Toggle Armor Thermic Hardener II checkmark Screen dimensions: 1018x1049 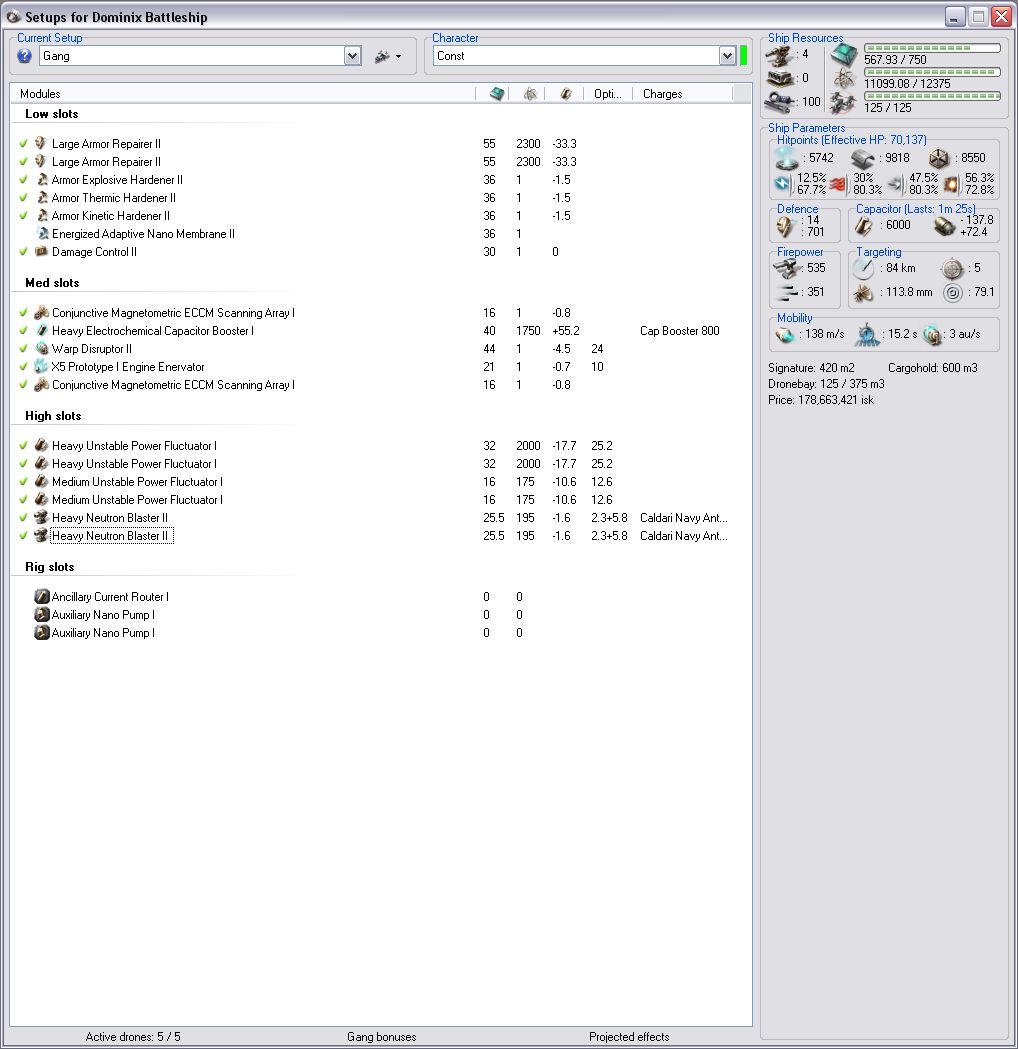(23, 197)
